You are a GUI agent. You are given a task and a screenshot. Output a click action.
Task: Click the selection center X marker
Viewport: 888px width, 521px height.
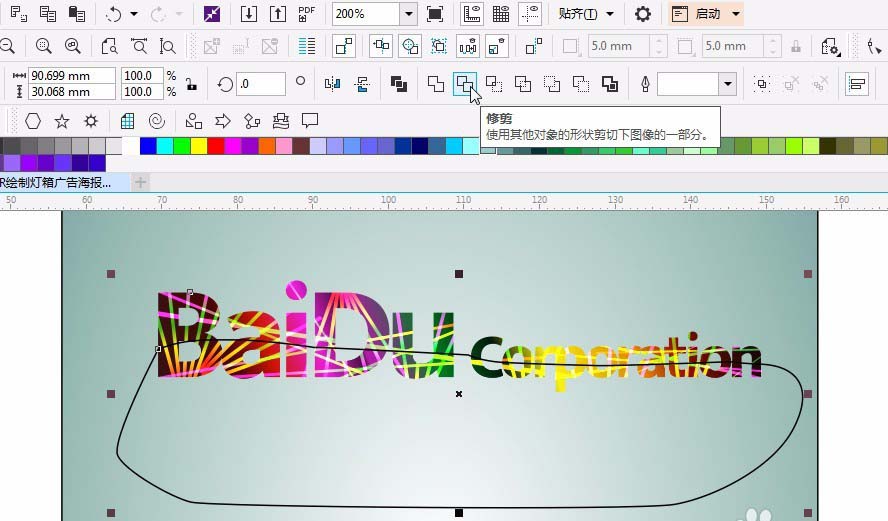point(459,394)
